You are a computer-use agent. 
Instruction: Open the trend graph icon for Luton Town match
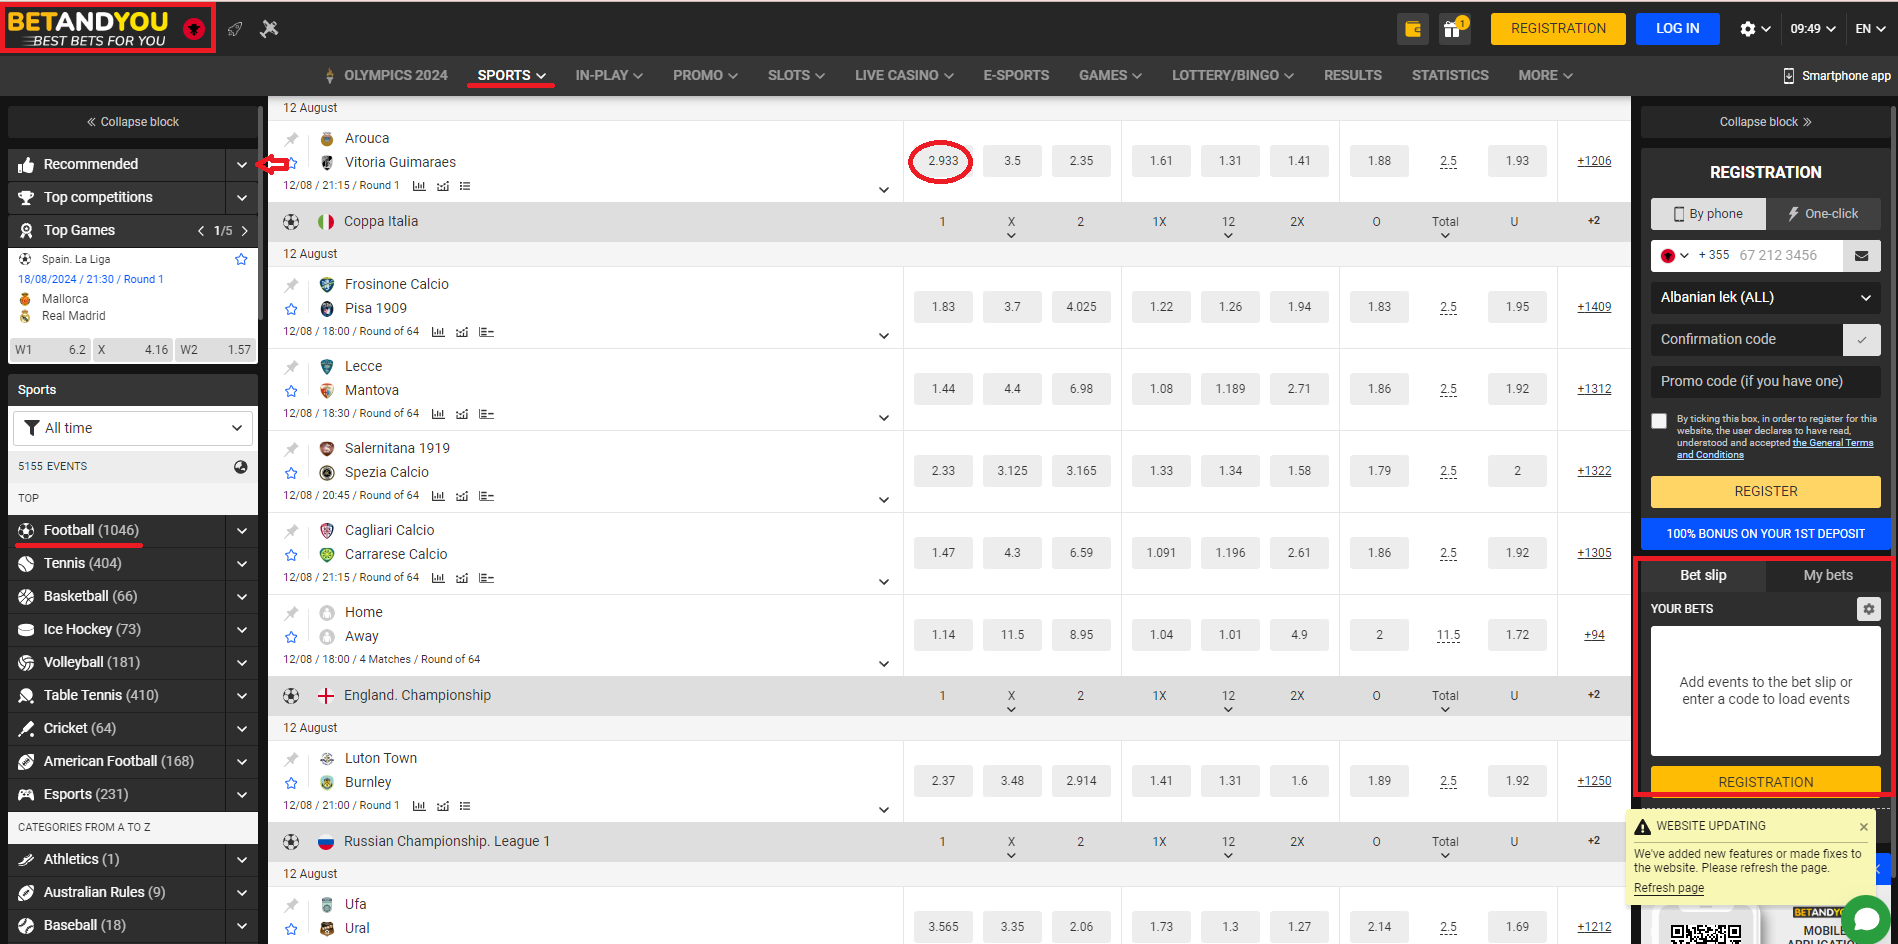tap(443, 806)
